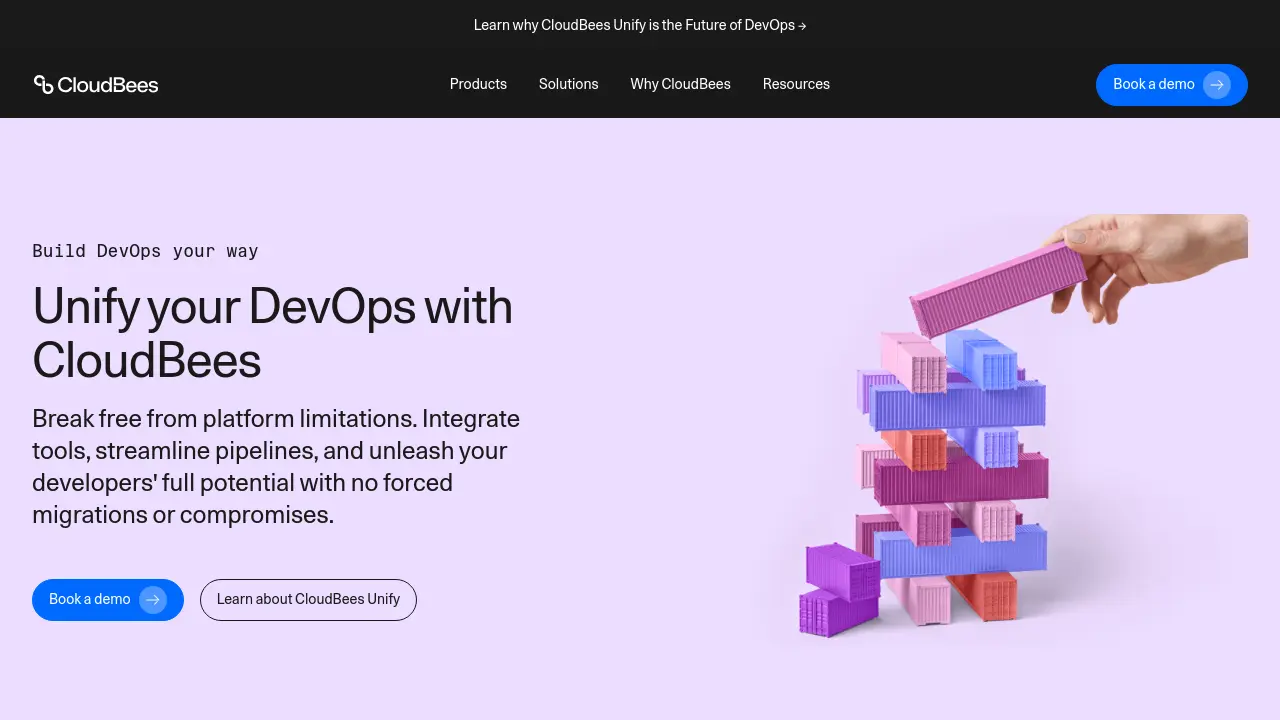The height and width of the screenshot is (720, 1280).
Task: Click the 'Break free from platform limitations' paragraph
Action: (x=276, y=466)
